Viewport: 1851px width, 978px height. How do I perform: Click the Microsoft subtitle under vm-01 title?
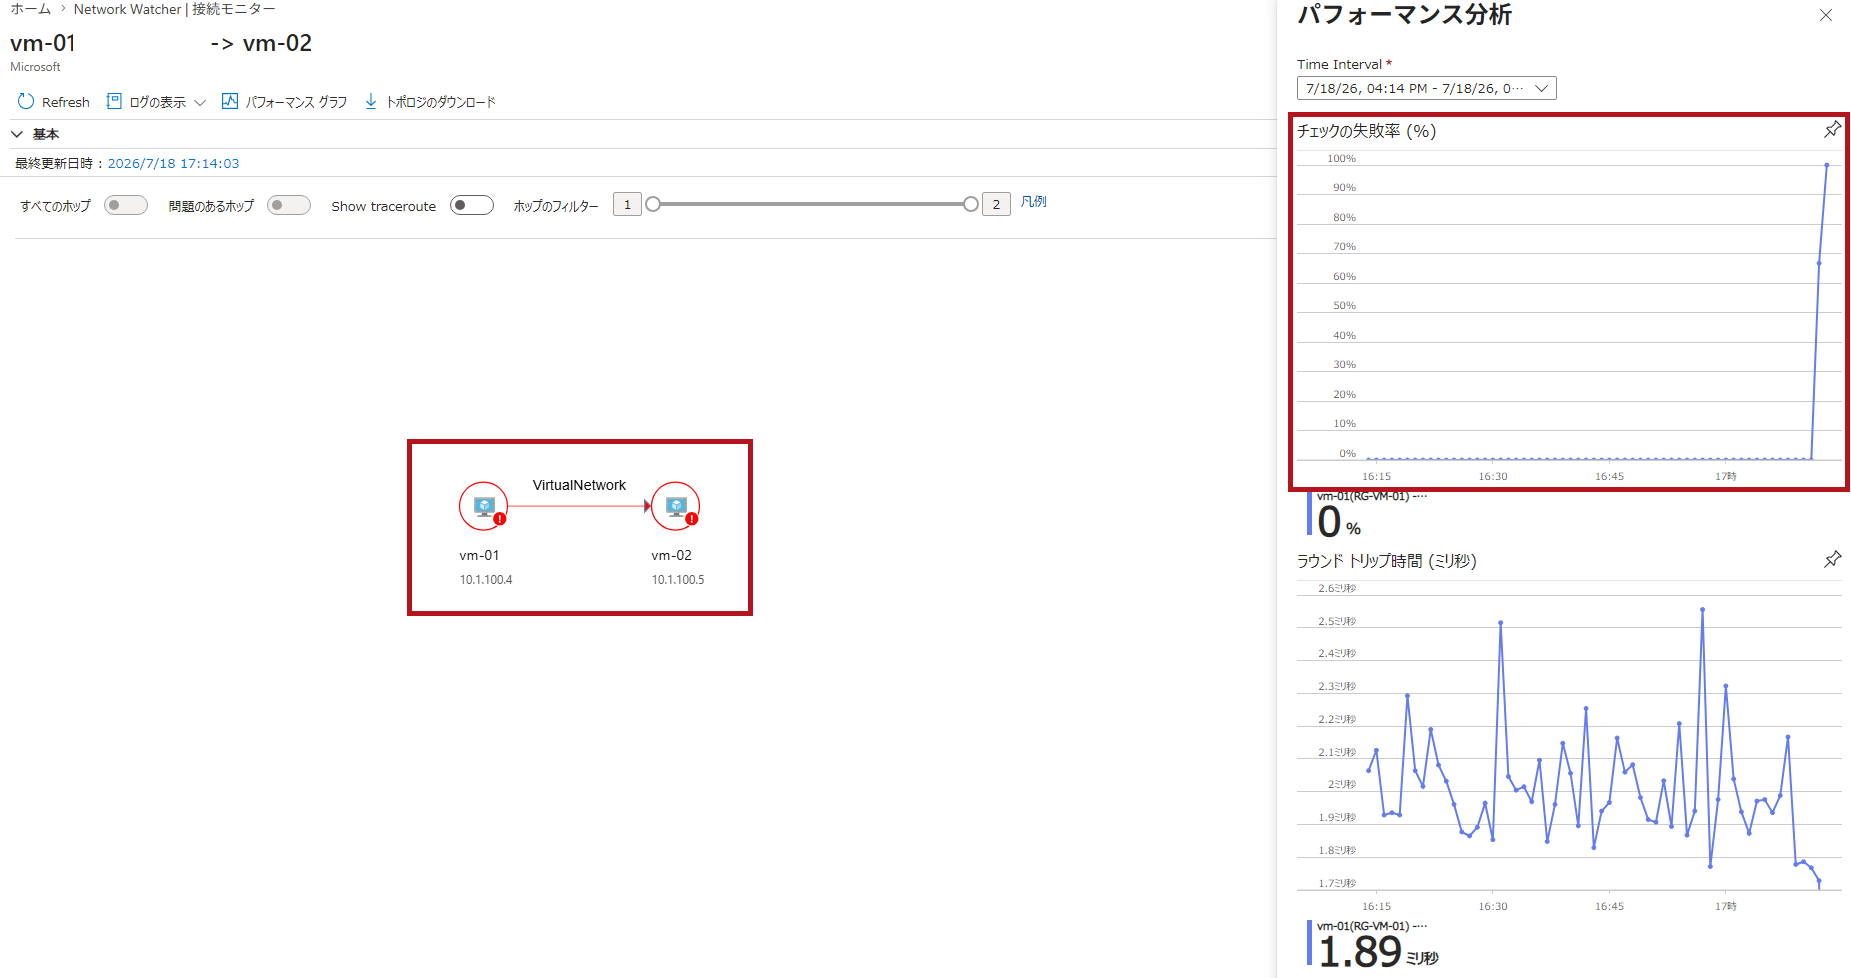35,67
